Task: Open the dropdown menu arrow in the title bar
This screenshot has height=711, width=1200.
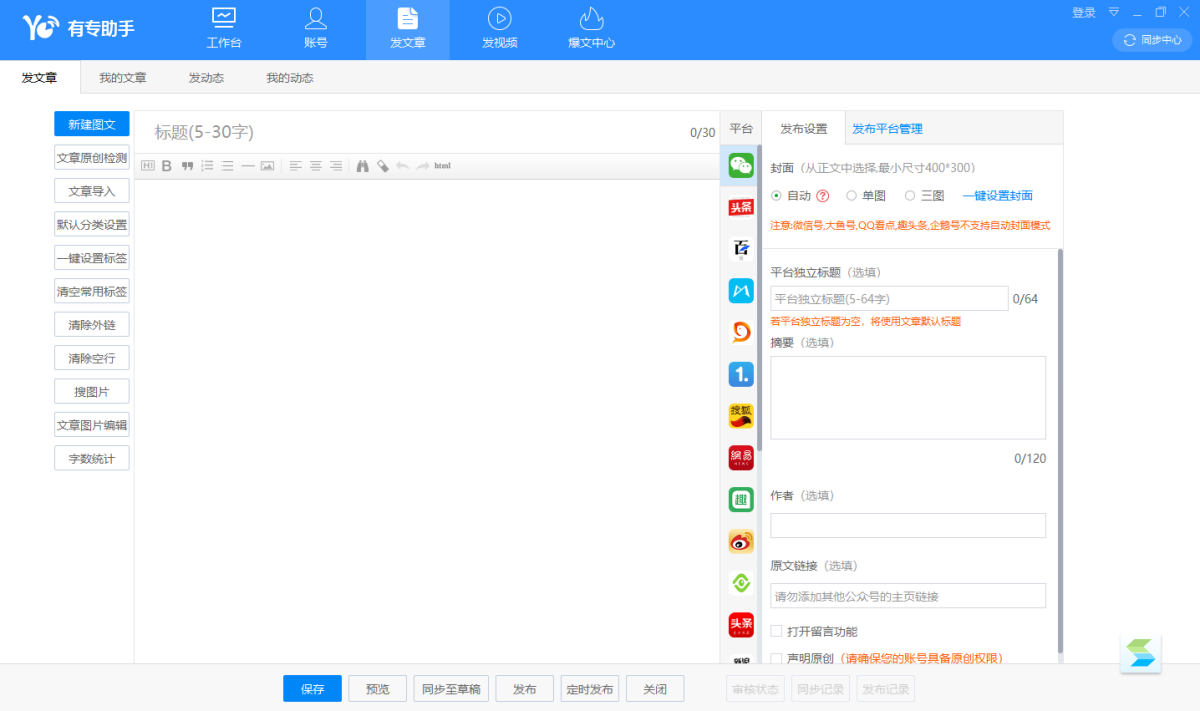Action: pos(1114,13)
